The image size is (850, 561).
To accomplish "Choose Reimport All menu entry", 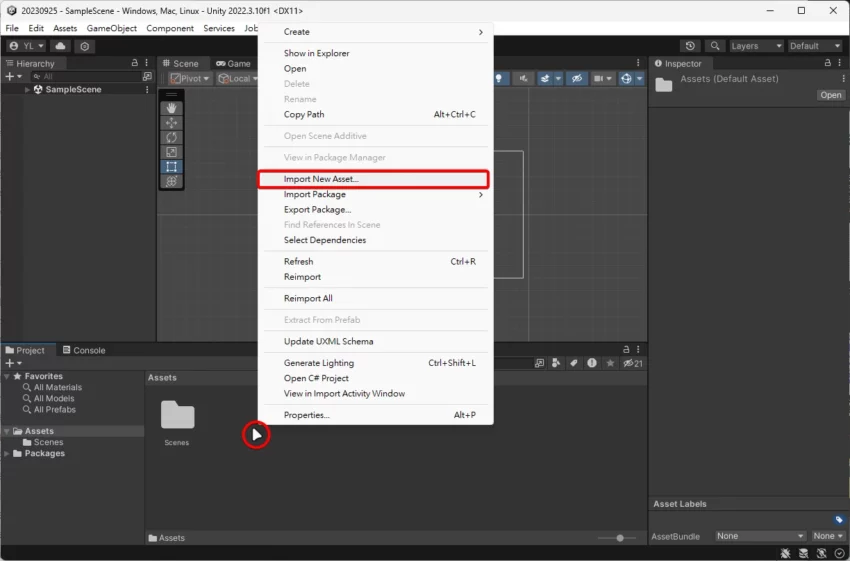I will point(375,299).
